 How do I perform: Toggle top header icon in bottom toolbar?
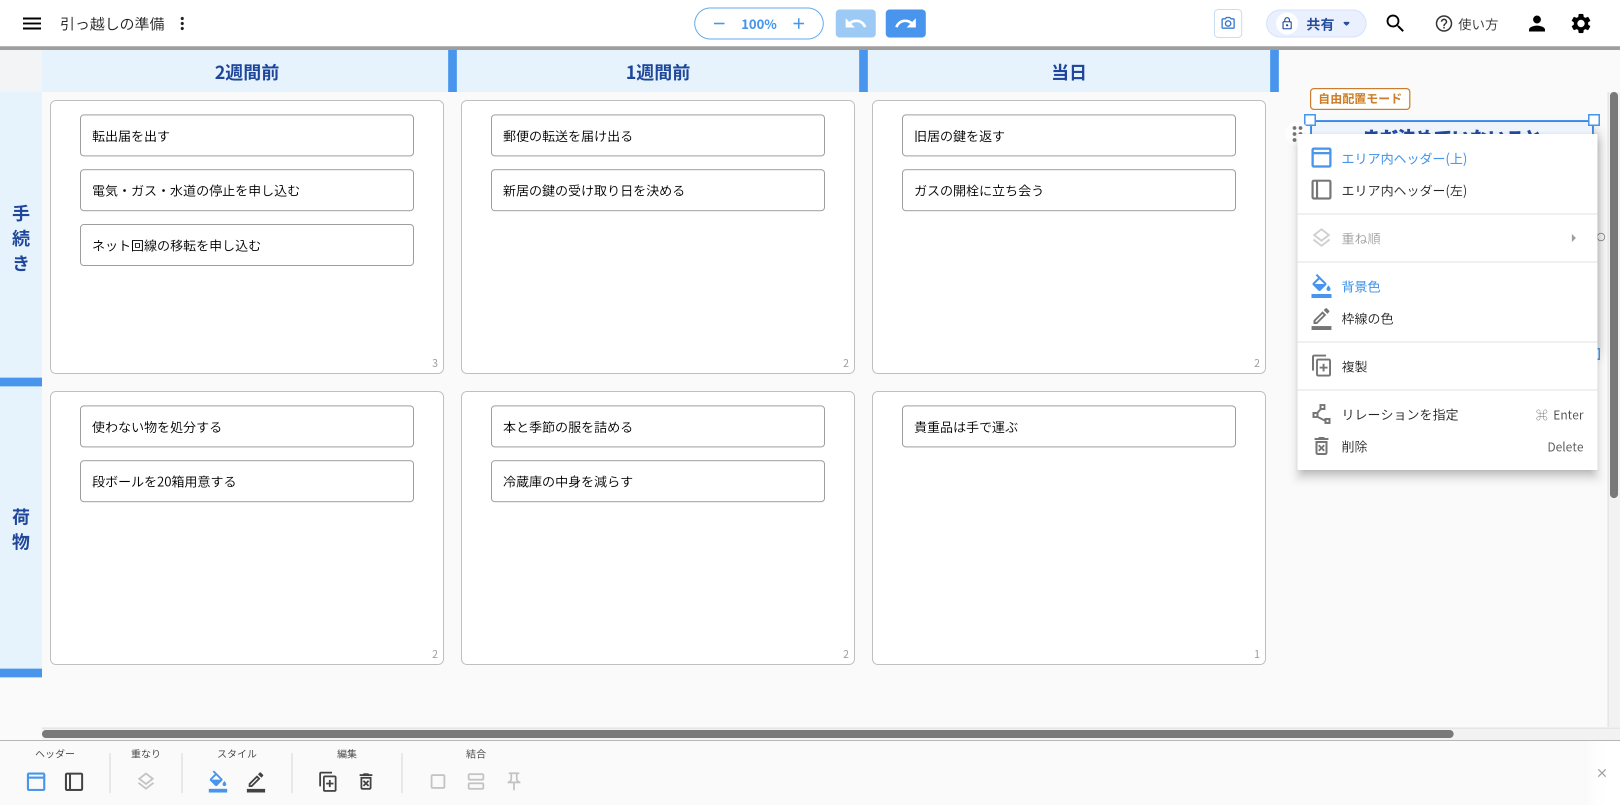(36, 782)
